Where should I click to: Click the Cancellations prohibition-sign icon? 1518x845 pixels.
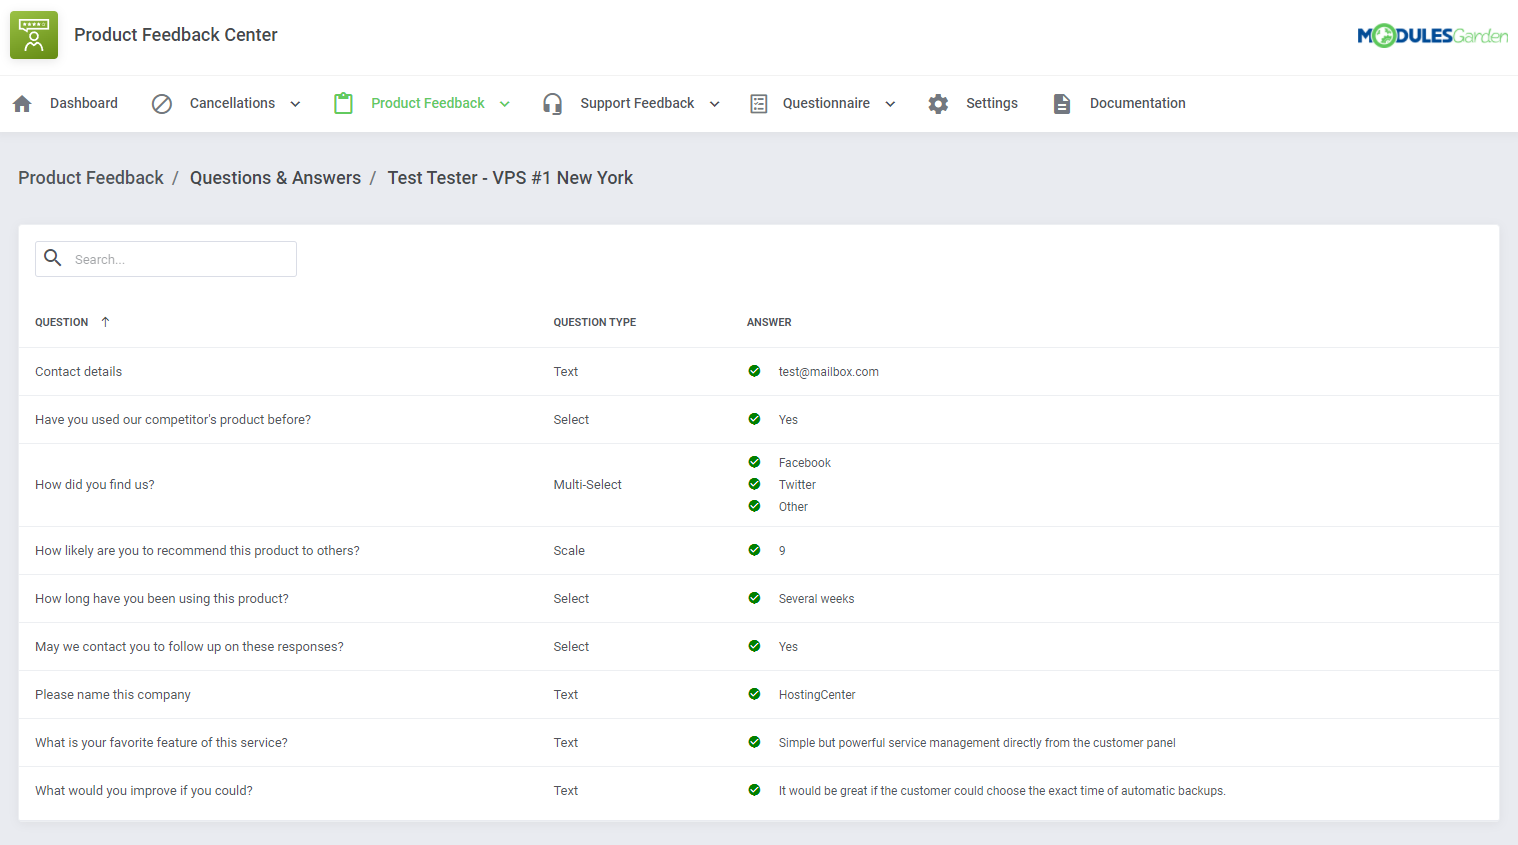click(x=162, y=103)
